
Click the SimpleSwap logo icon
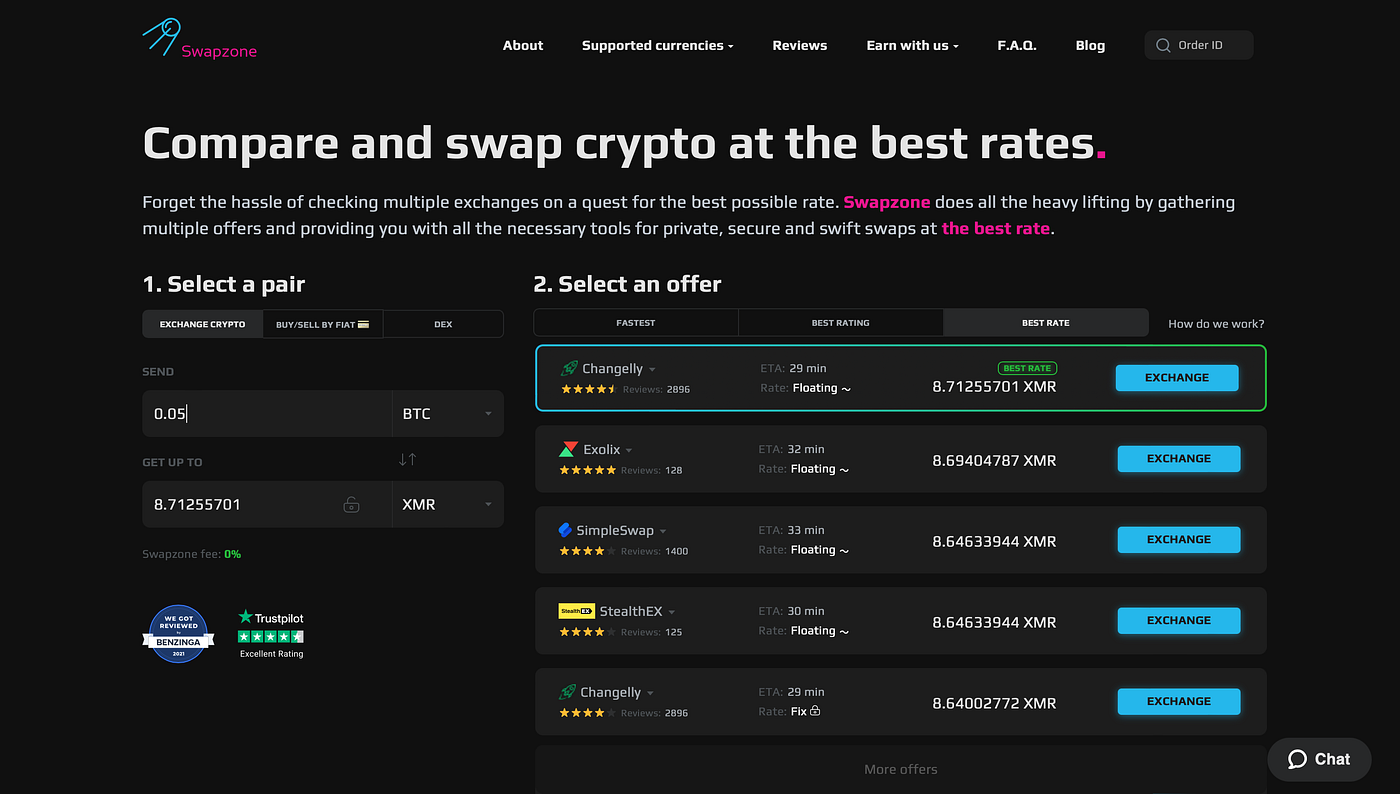pyautogui.click(x=565, y=530)
